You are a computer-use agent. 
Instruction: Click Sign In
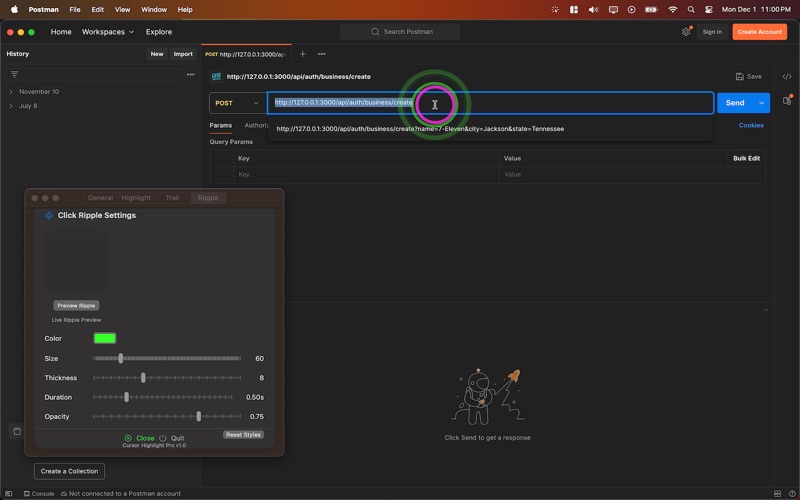pos(712,32)
